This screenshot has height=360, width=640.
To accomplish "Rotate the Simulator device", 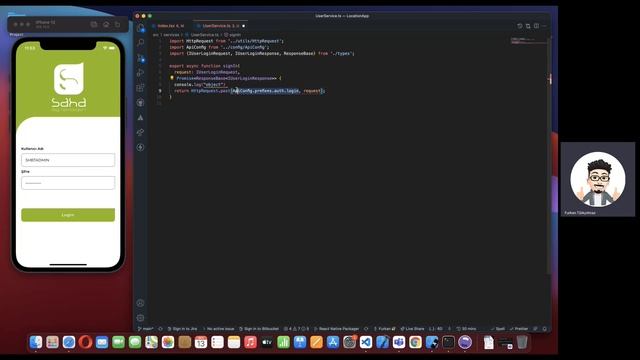I will pyautogui.click(x=118, y=24).
